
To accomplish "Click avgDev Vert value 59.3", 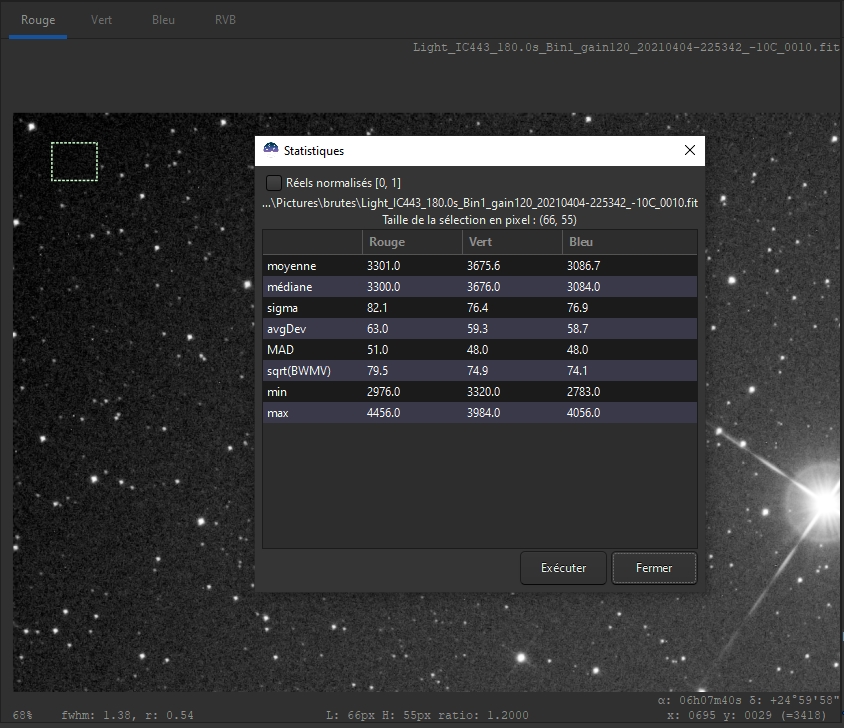I will [x=477, y=329].
